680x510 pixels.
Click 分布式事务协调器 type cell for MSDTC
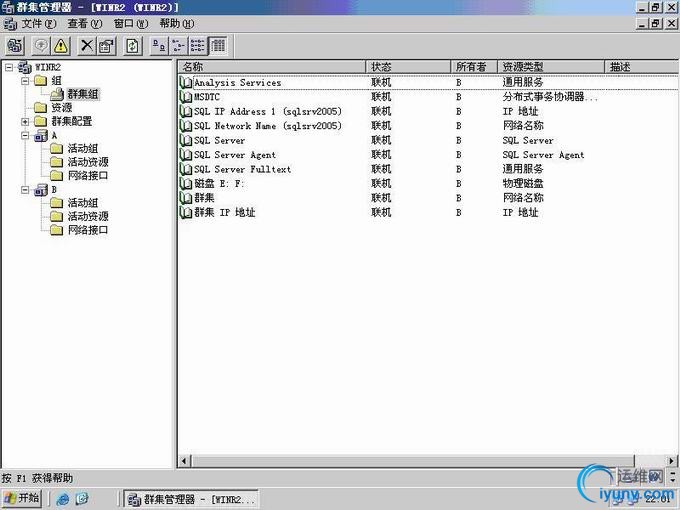(550, 97)
